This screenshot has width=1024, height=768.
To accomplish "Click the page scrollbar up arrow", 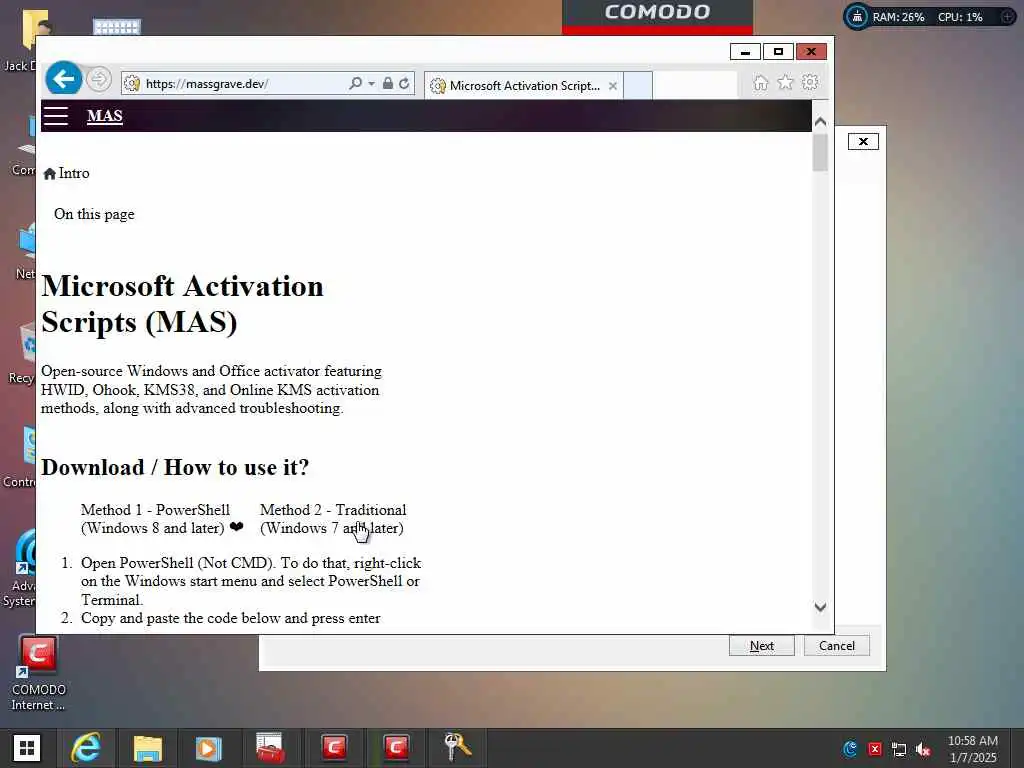I will pos(820,121).
